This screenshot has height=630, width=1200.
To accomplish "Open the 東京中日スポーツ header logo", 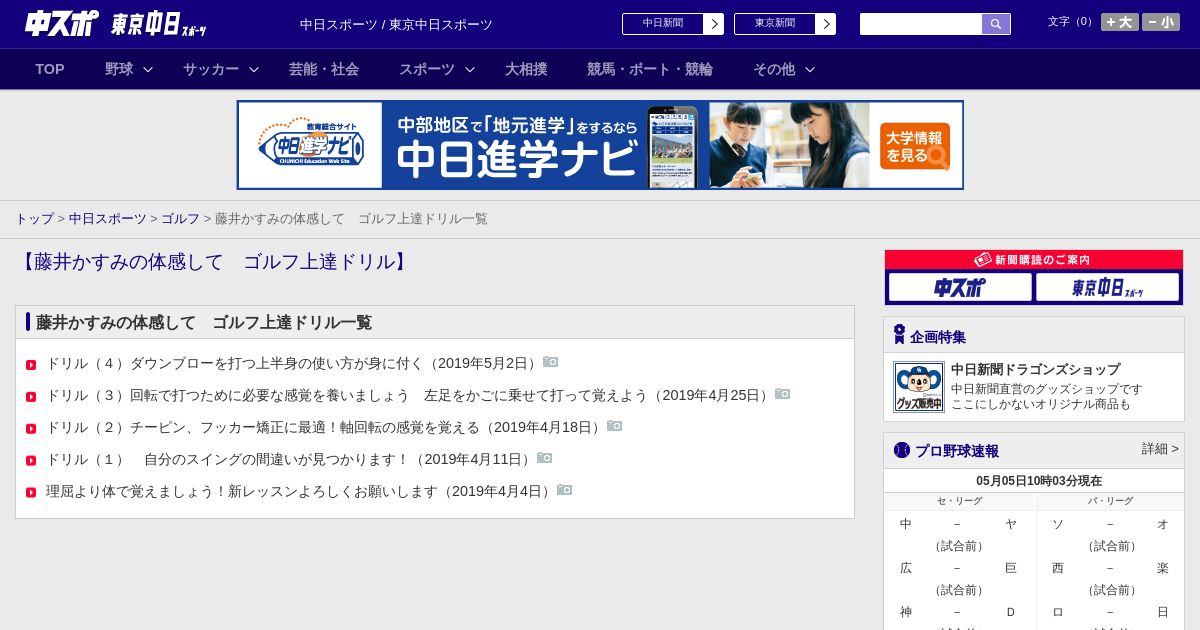I will point(159,24).
